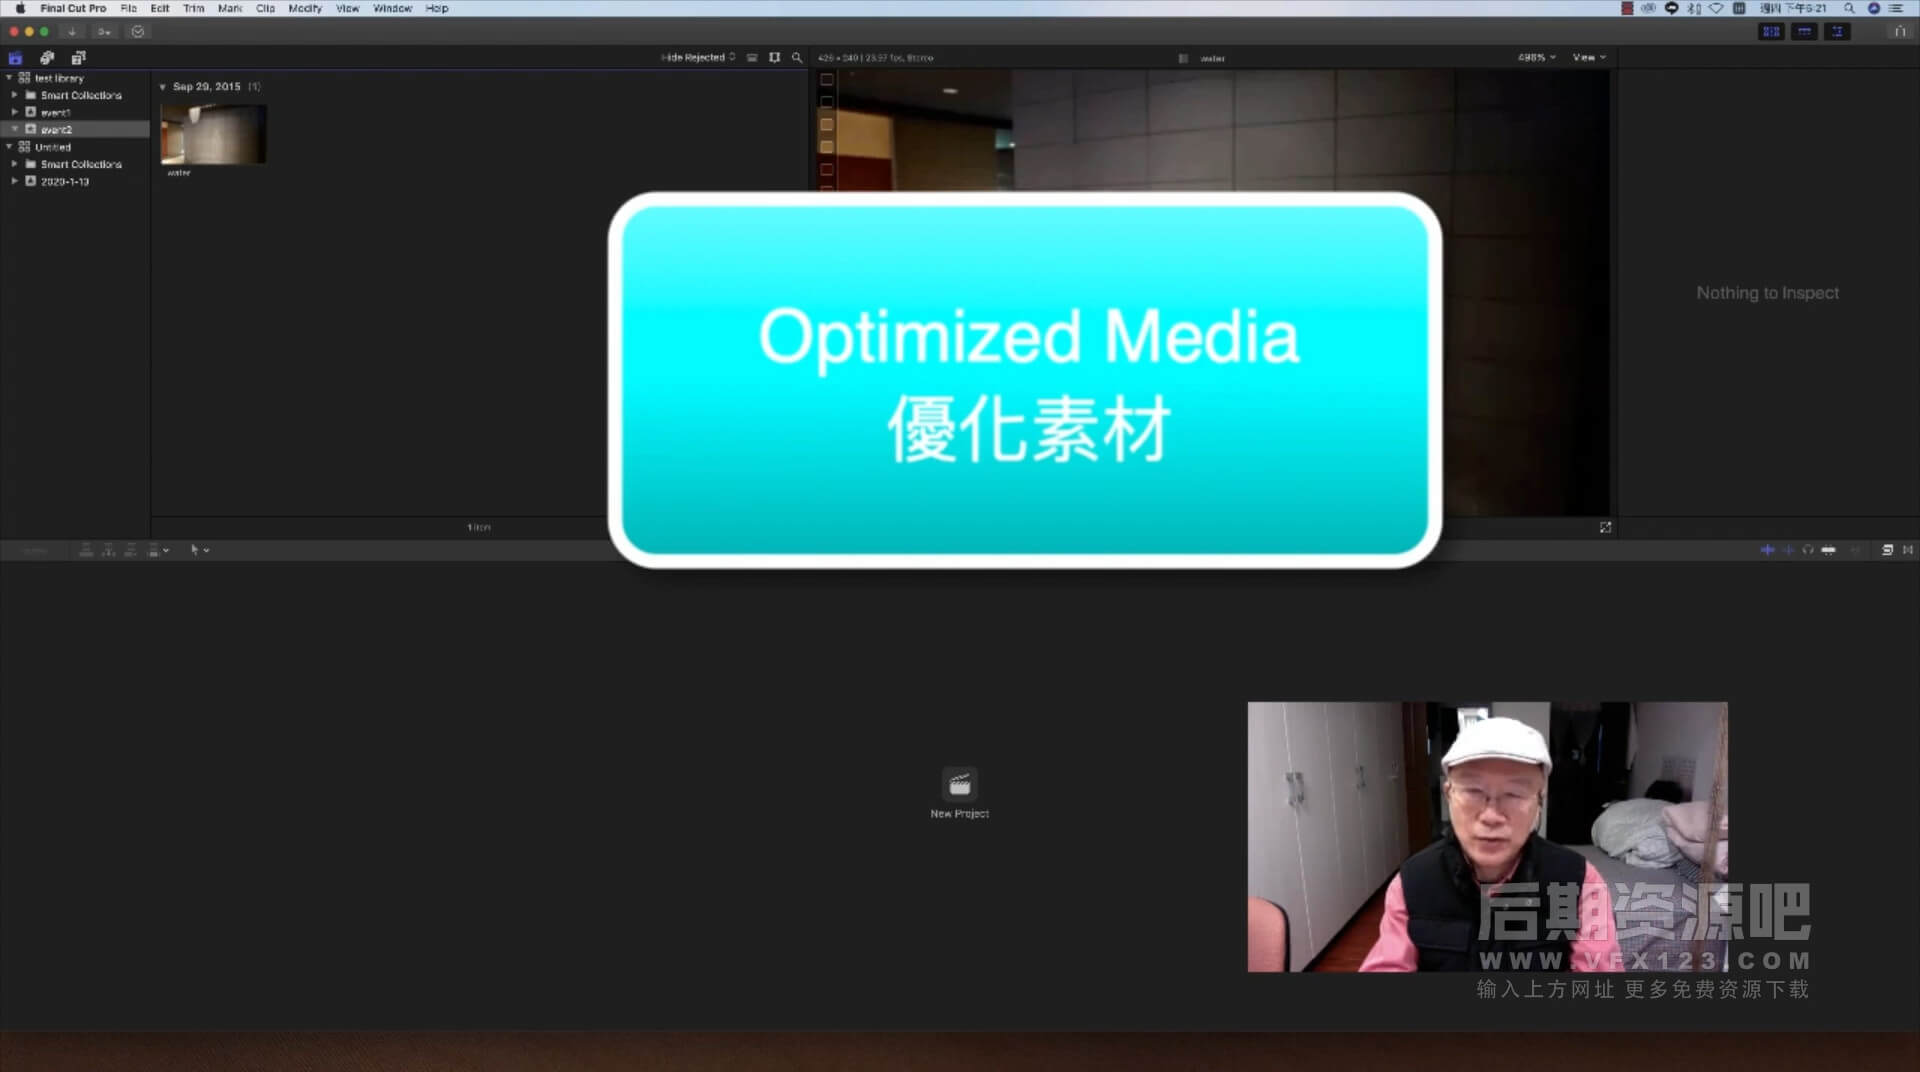Open the Window menu
1920x1072 pixels.
click(392, 8)
